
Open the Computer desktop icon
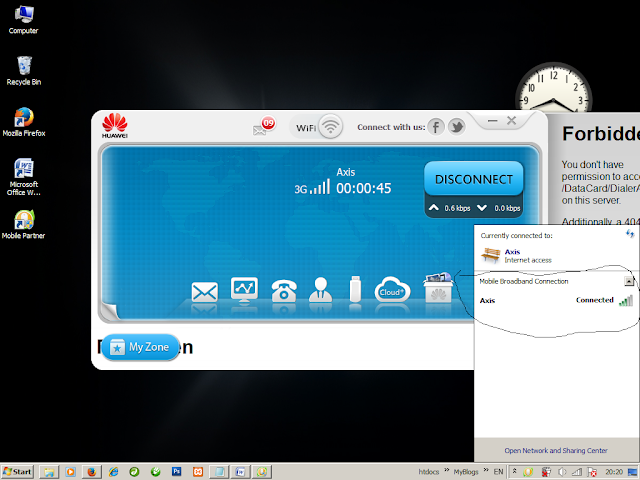coord(23,19)
